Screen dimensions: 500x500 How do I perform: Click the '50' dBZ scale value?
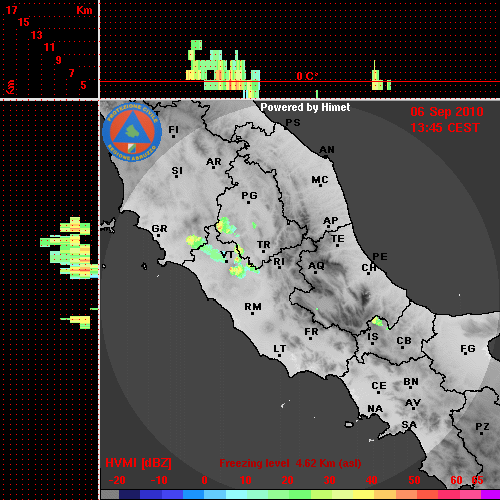(x=414, y=480)
